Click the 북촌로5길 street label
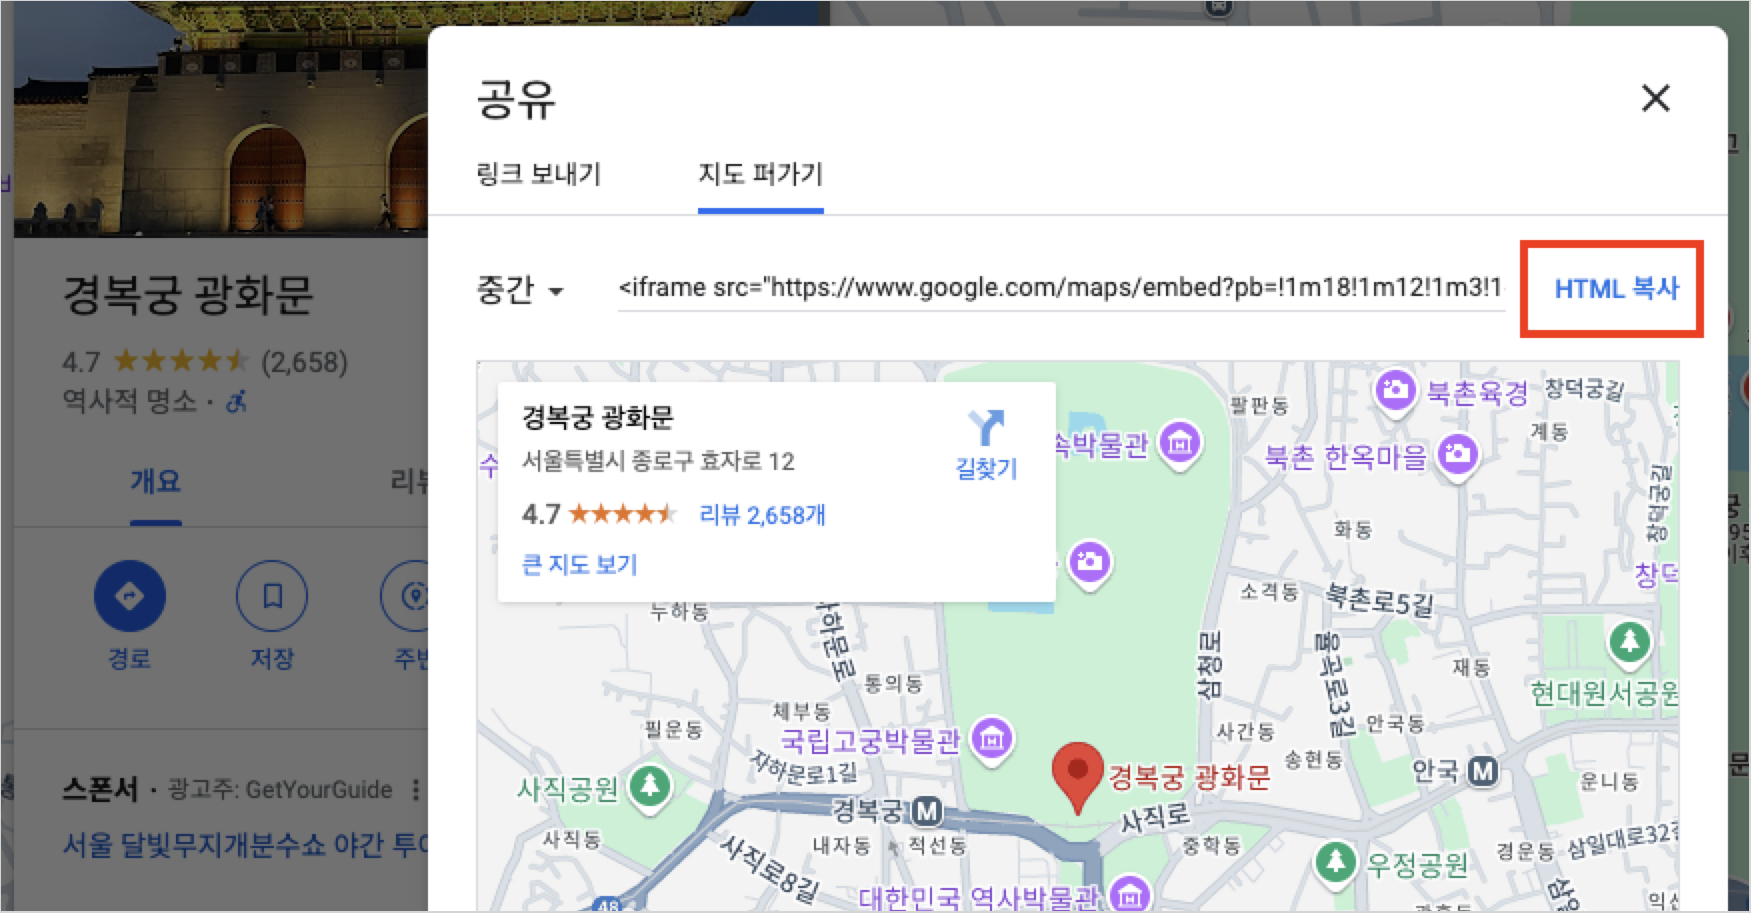Image resolution: width=1752 pixels, height=914 pixels. (x=1379, y=600)
